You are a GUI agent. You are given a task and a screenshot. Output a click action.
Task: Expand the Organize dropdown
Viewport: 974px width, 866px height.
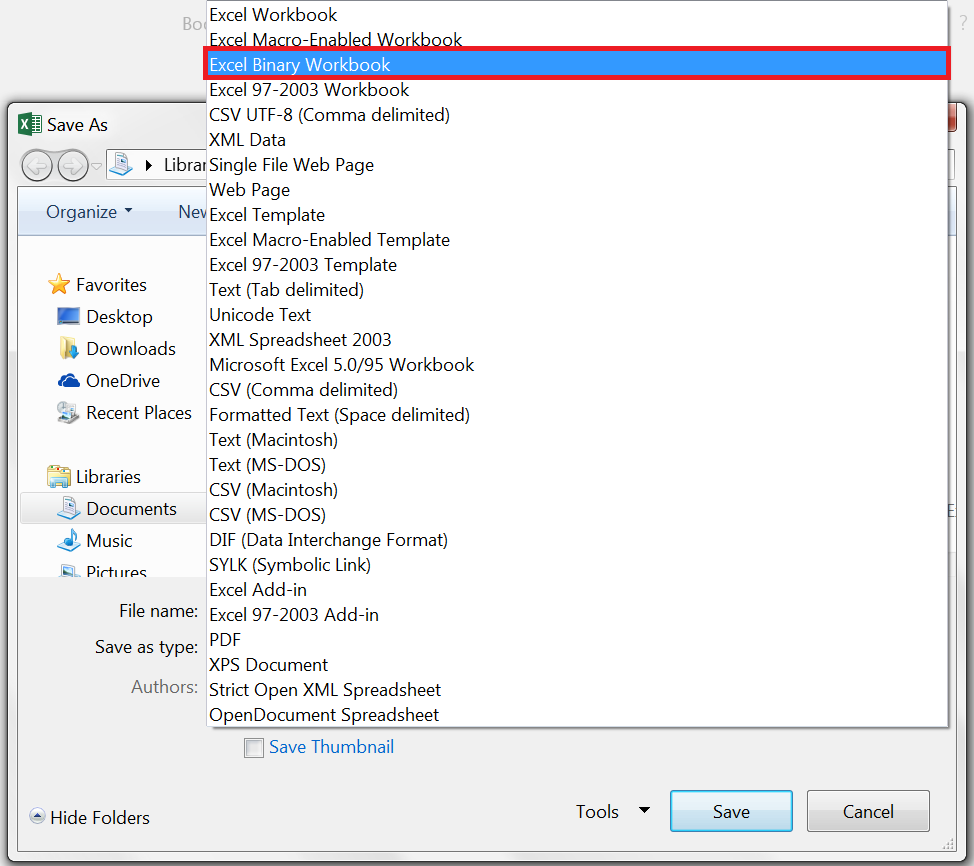coord(88,212)
